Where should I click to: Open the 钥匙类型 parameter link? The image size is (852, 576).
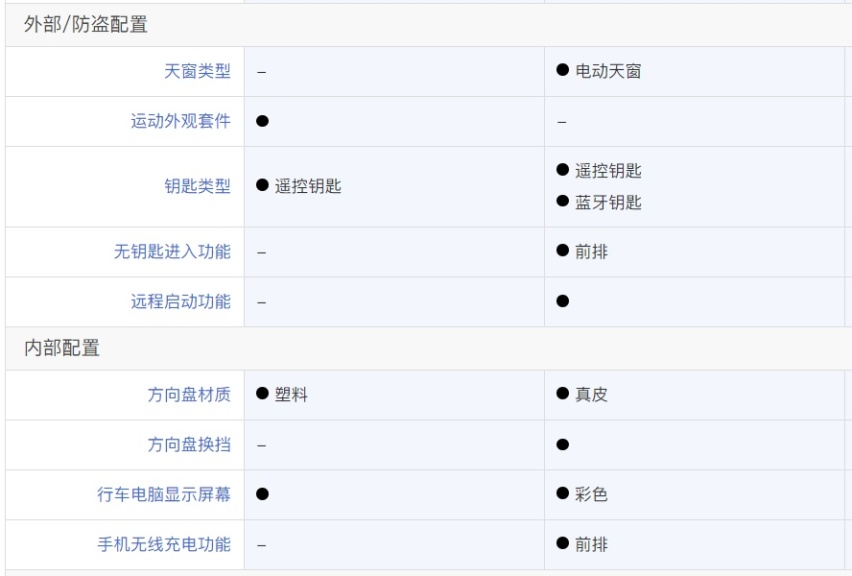197,186
